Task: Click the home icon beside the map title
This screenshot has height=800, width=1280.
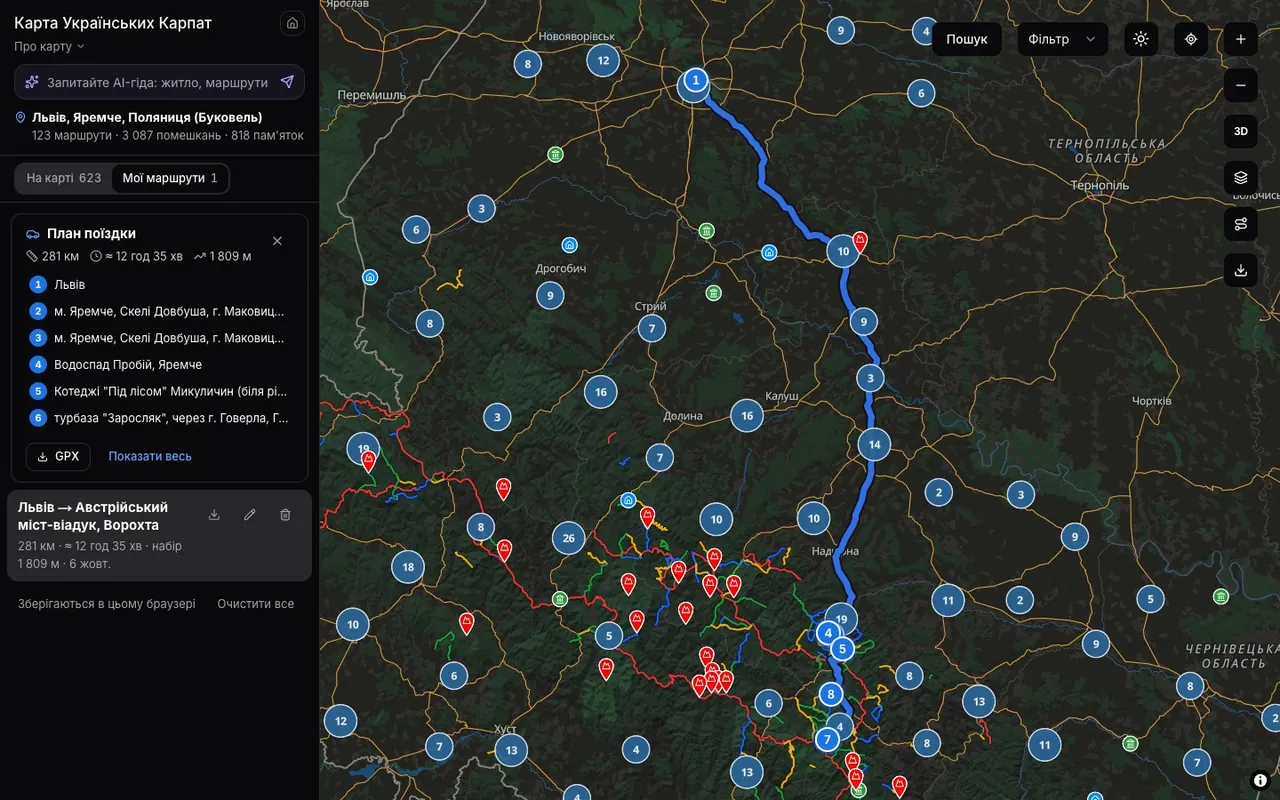Action: tap(292, 23)
